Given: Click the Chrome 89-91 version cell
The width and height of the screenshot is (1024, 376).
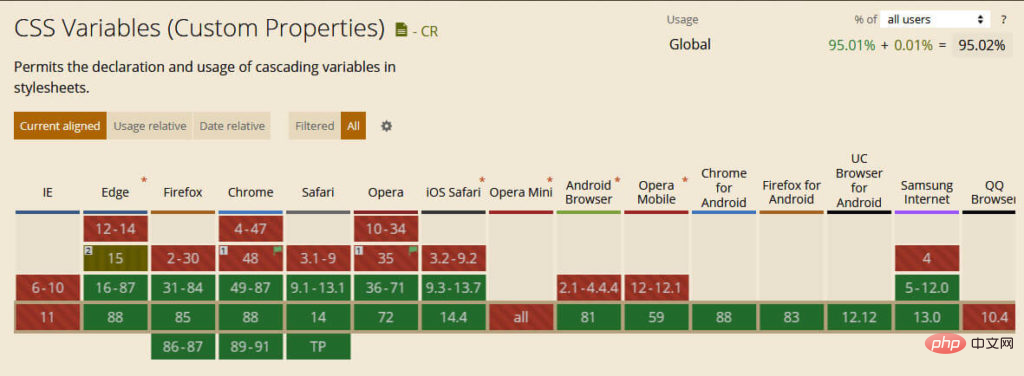Looking at the screenshot, I should (251, 347).
